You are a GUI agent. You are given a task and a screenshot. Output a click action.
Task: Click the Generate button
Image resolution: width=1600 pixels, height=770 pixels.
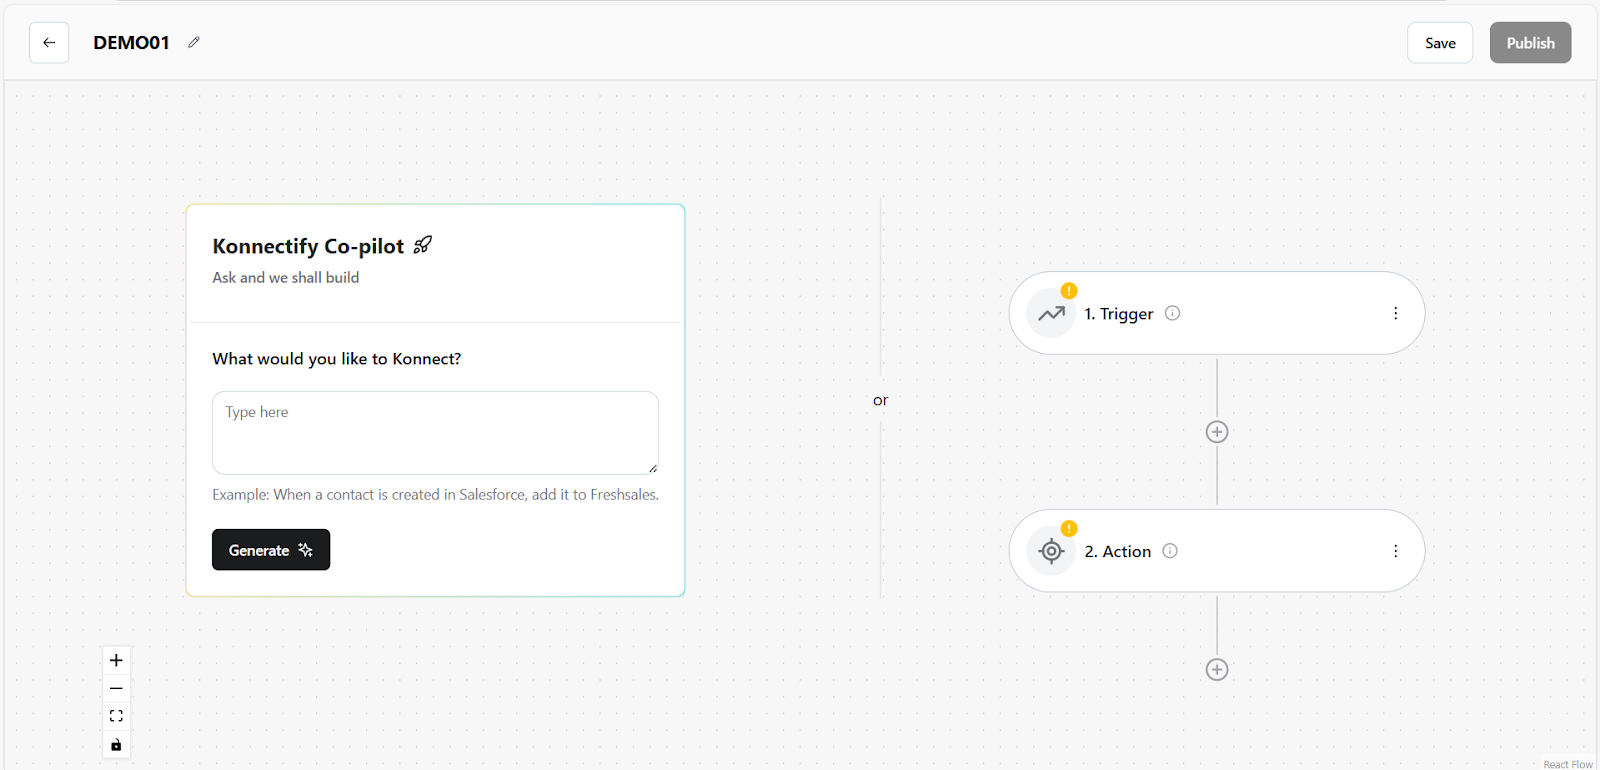click(x=271, y=550)
